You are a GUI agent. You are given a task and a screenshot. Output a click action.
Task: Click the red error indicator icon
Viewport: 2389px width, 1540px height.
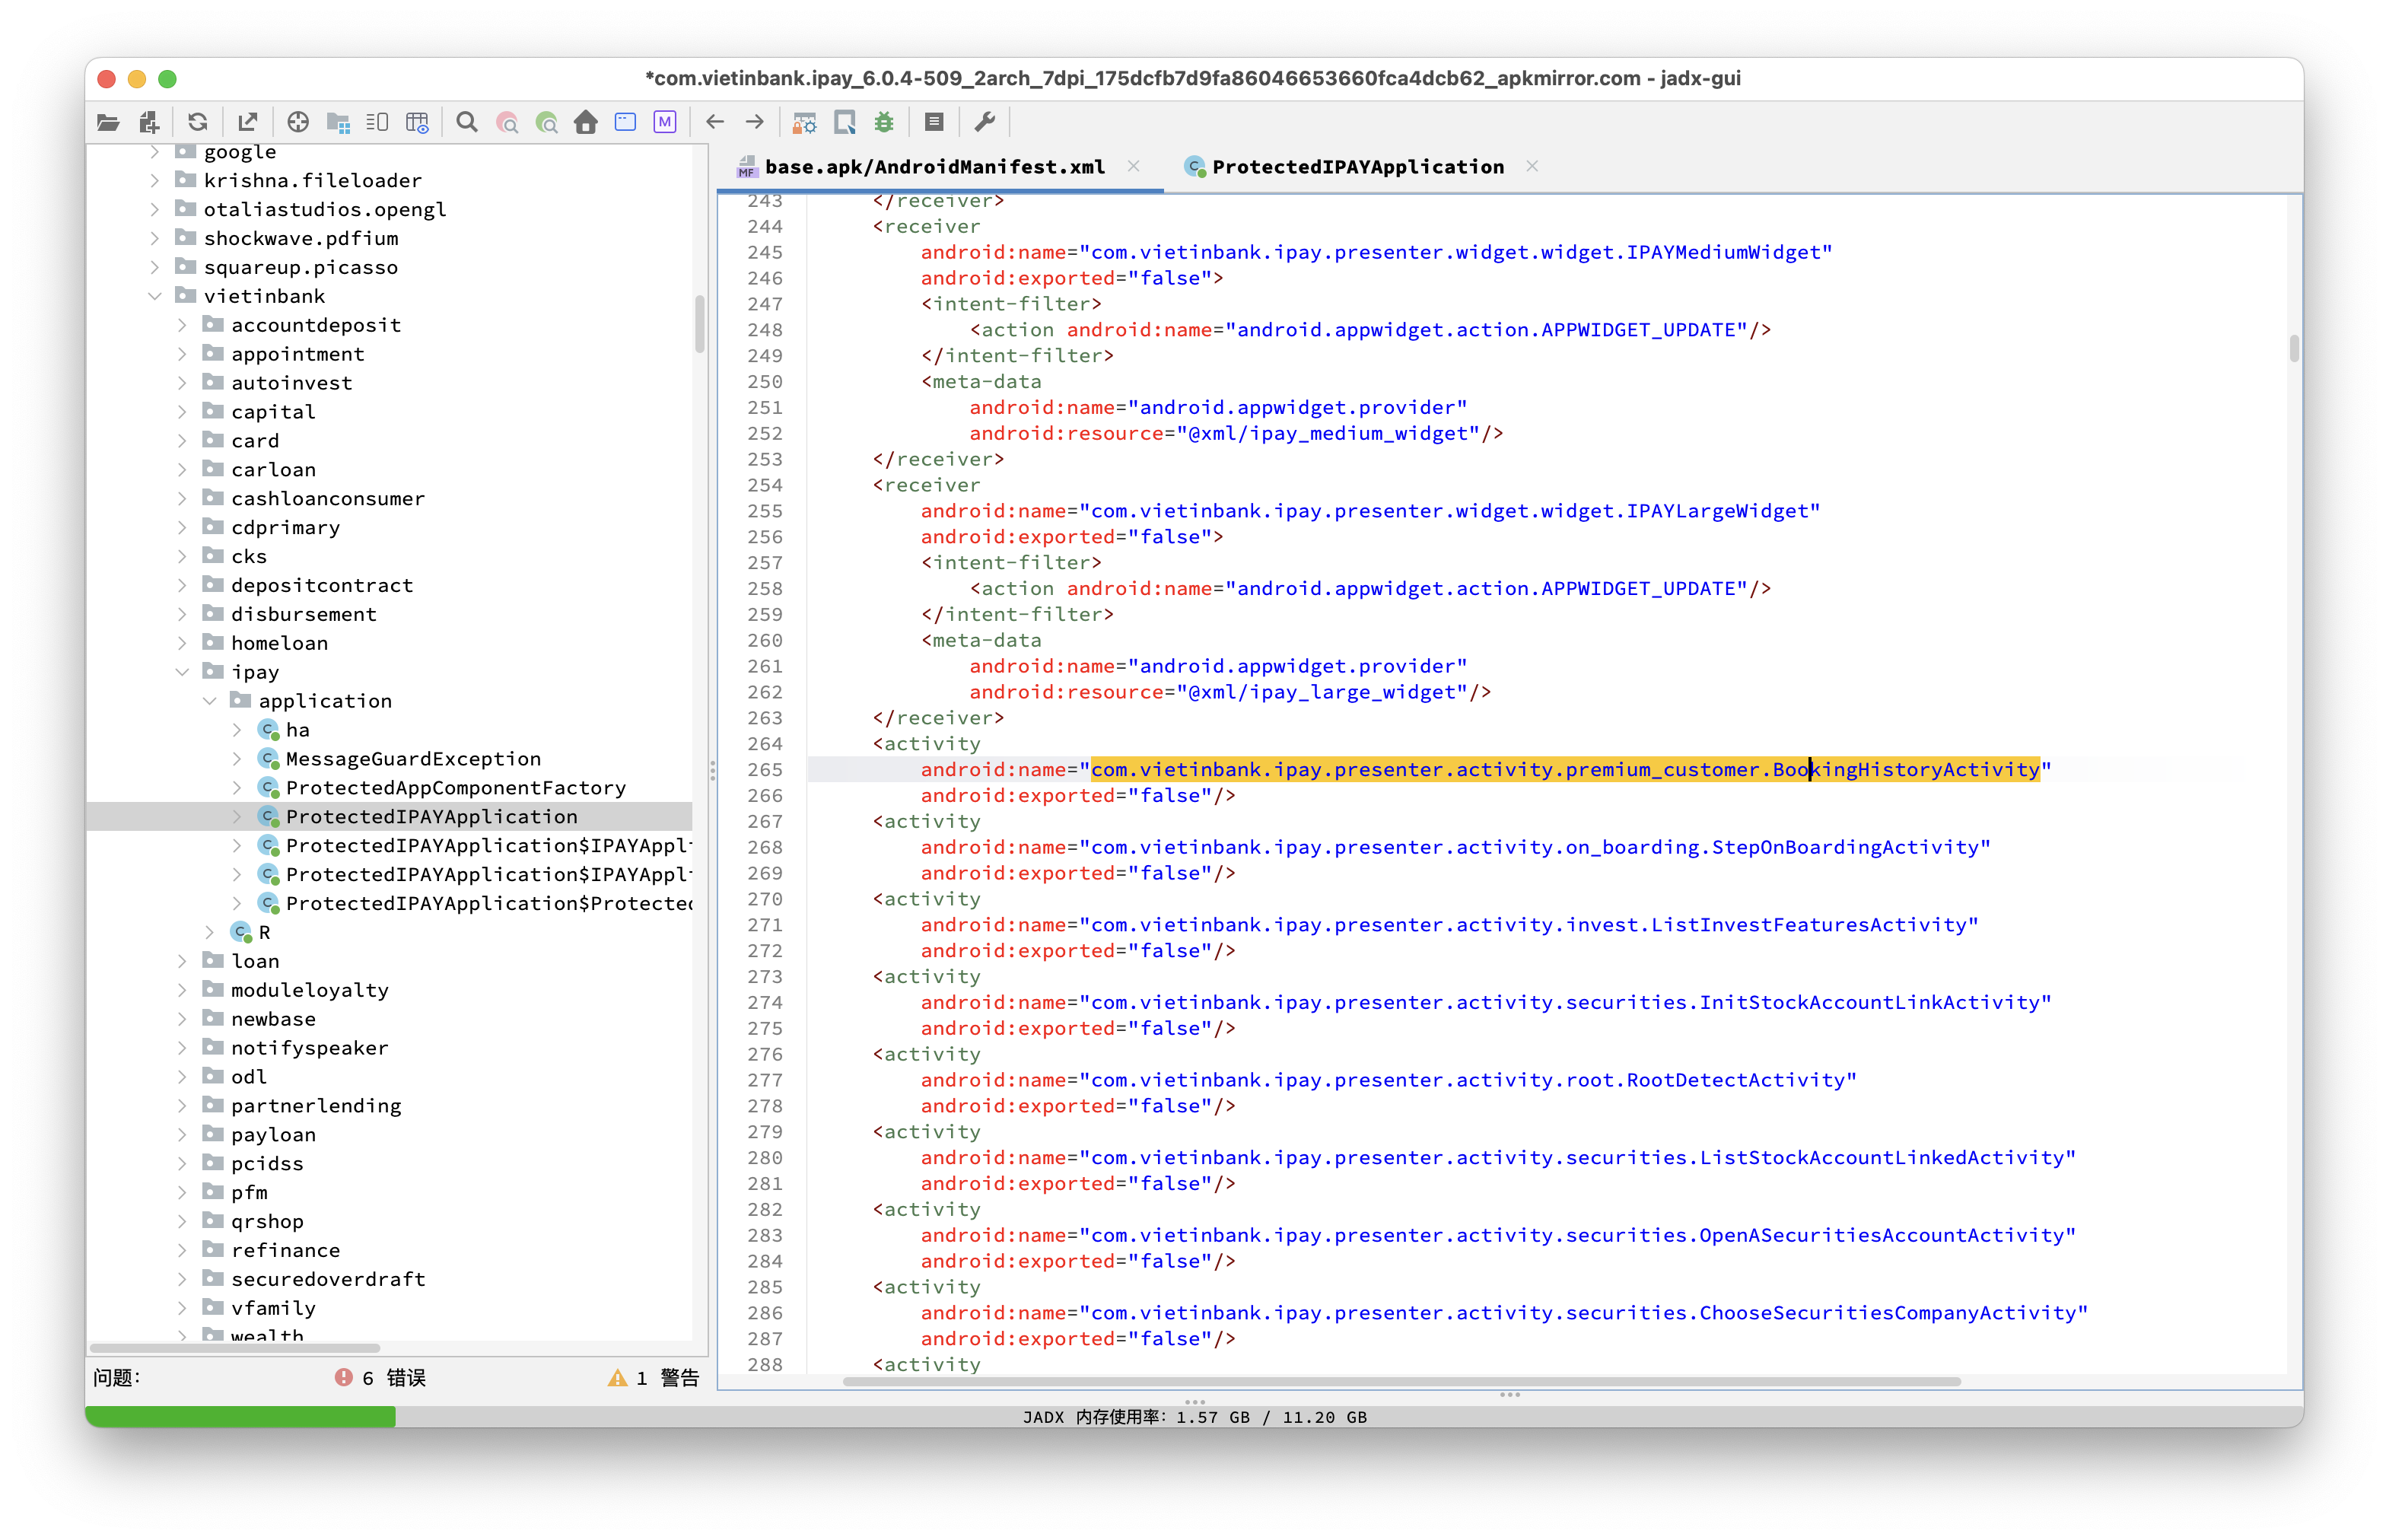pyautogui.click(x=343, y=1377)
